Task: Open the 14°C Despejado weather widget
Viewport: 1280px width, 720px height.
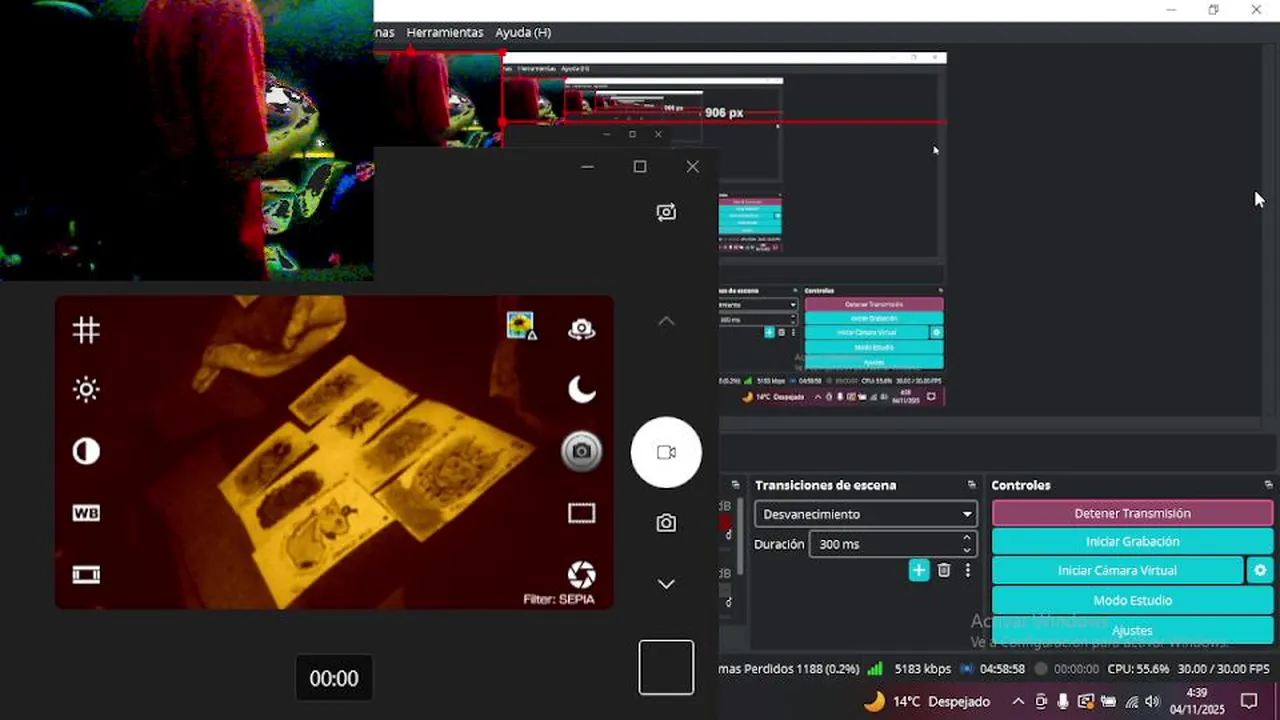Action: (x=926, y=701)
